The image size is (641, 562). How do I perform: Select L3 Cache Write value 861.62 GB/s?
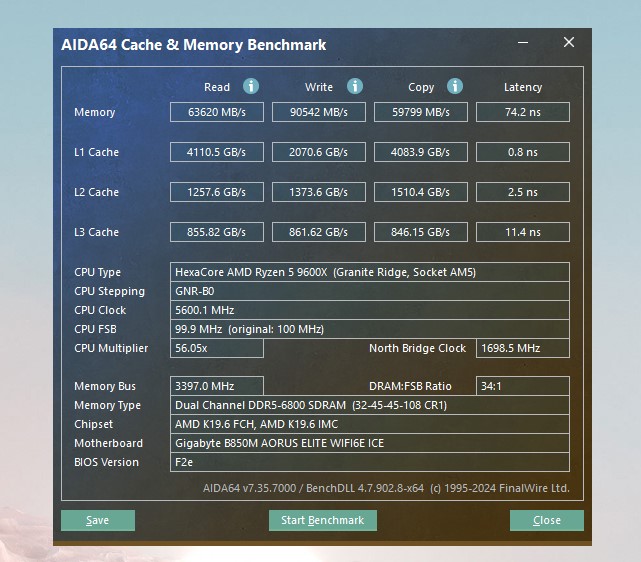tap(318, 232)
